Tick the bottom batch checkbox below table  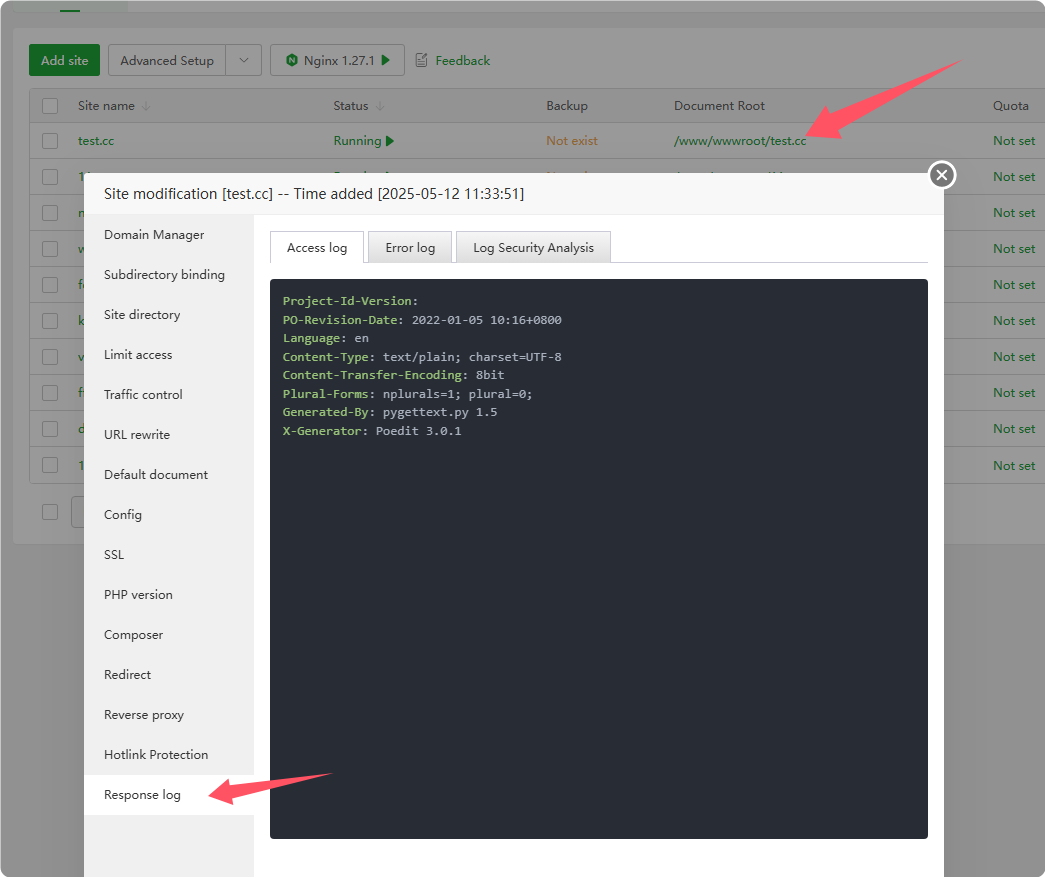(x=50, y=512)
